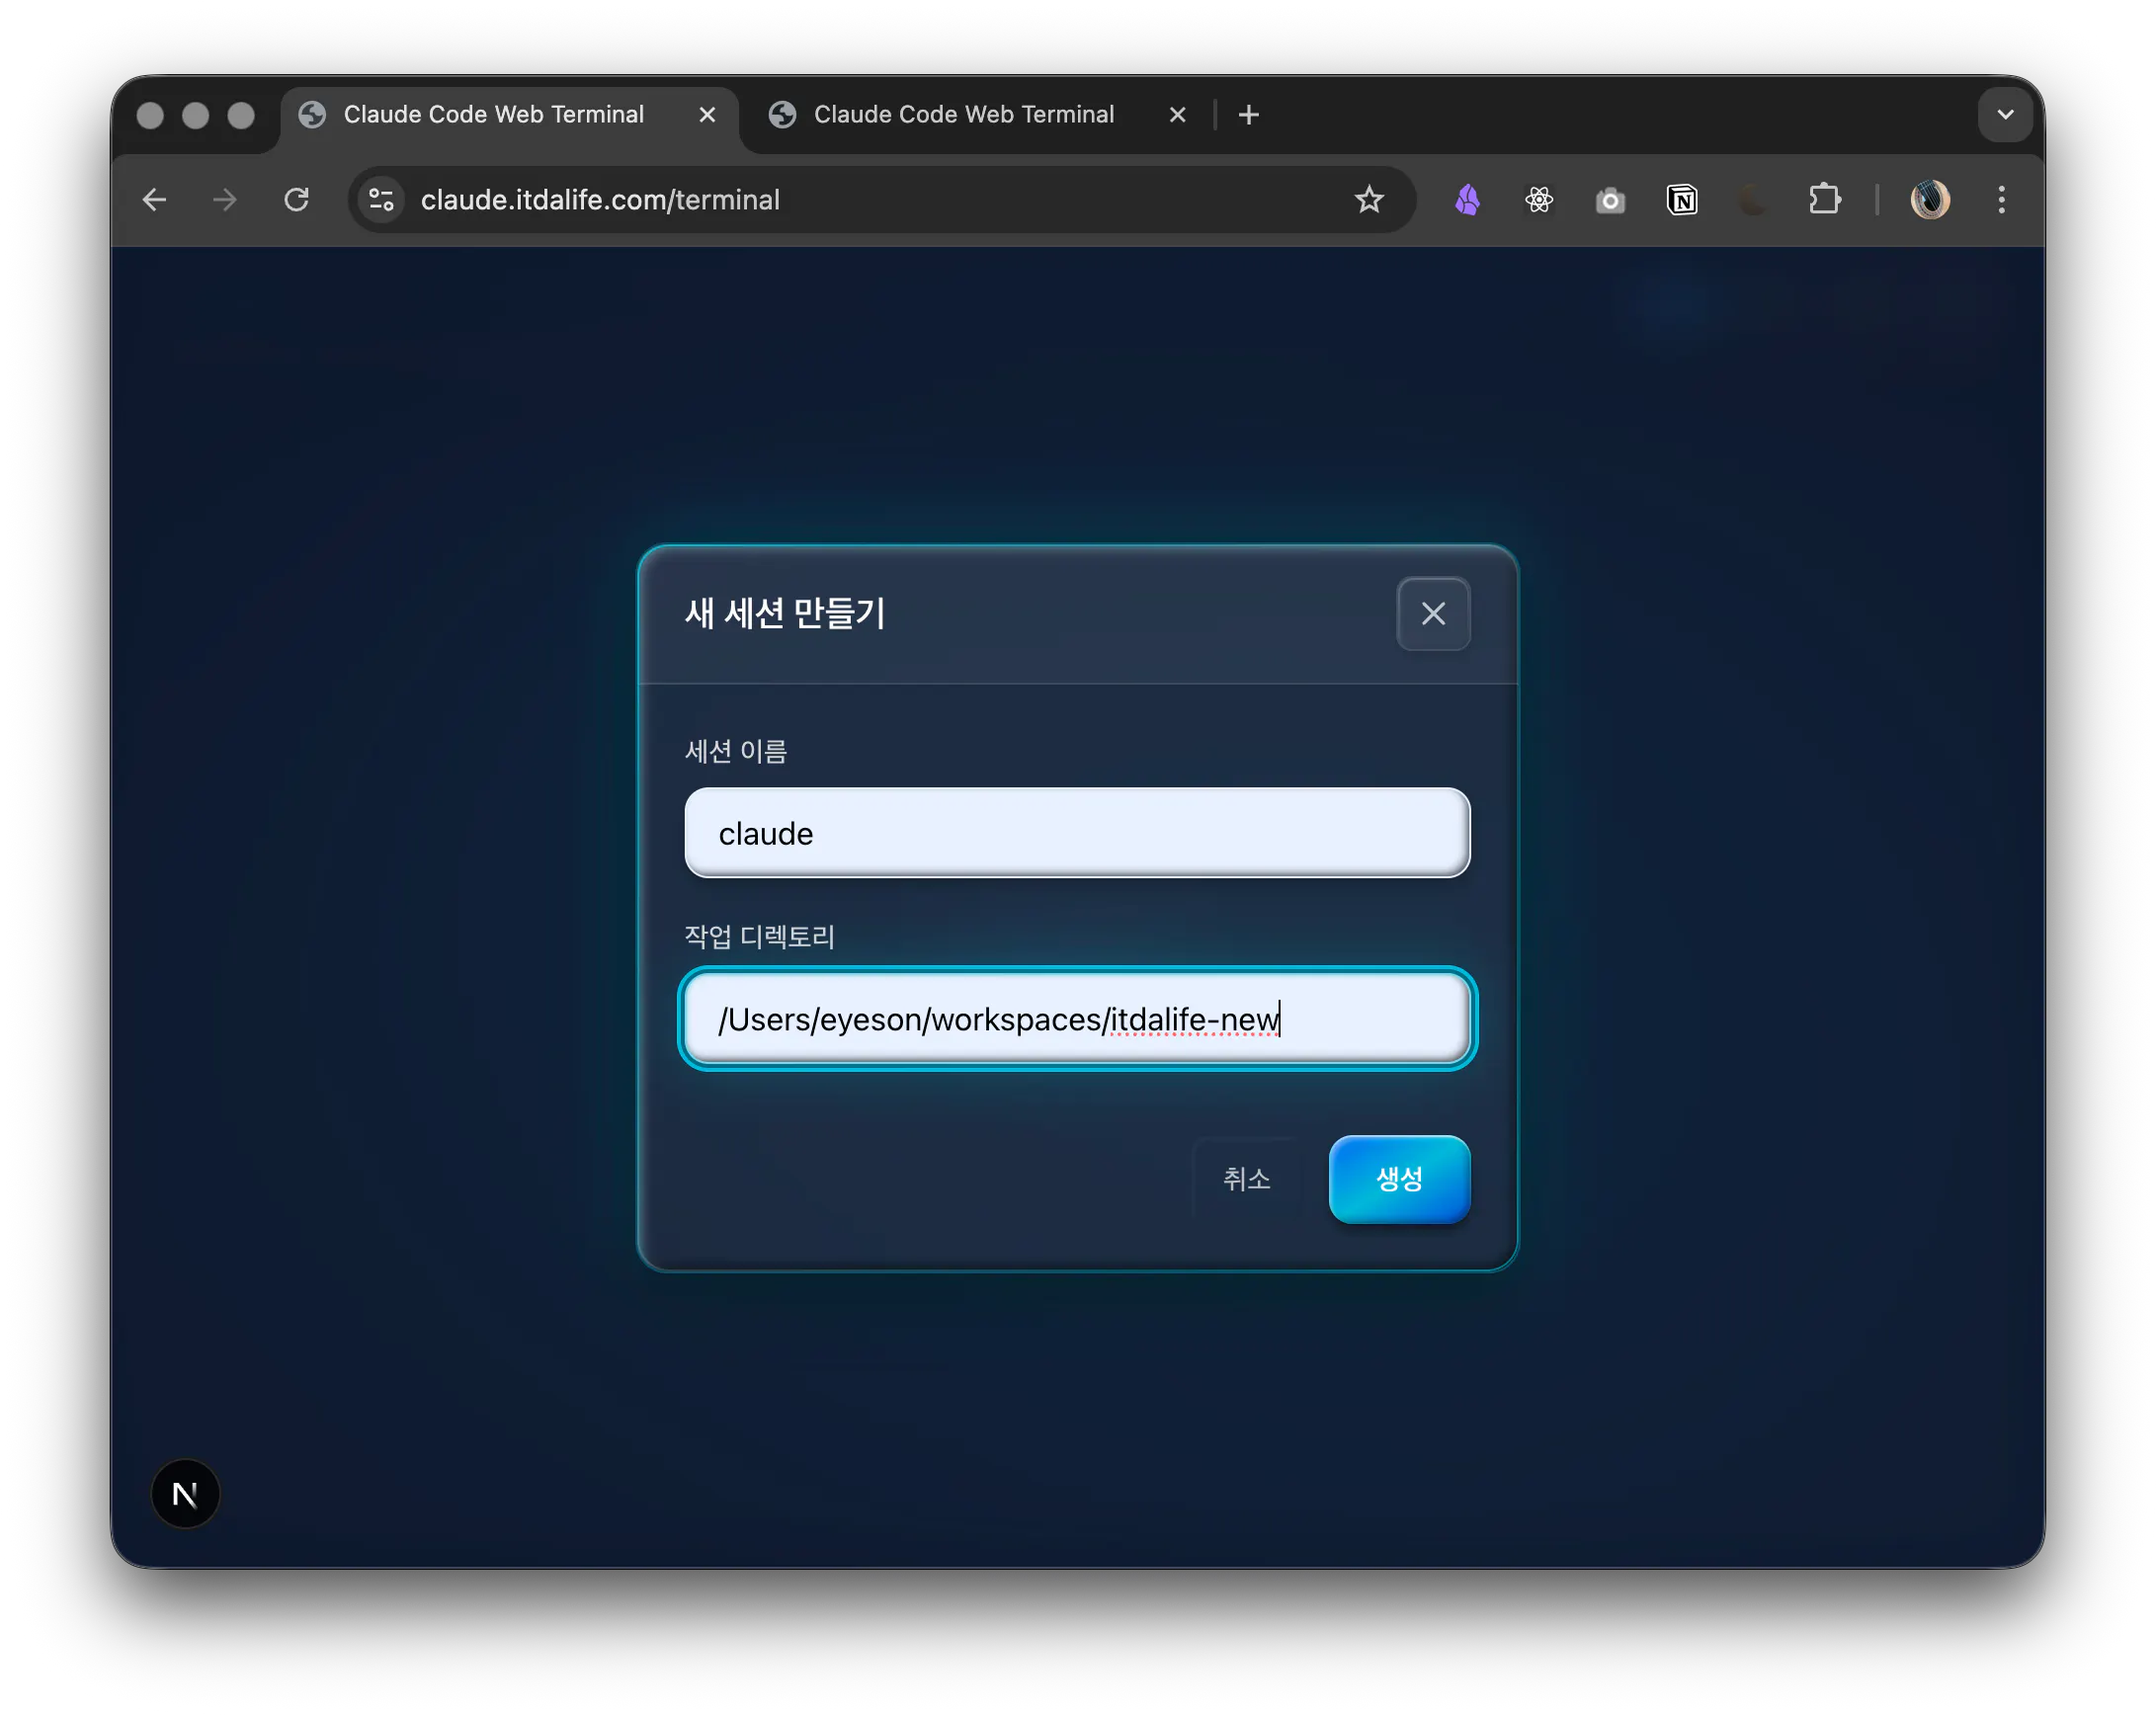Open the purple Obsidian extension icon

click(1467, 200)
